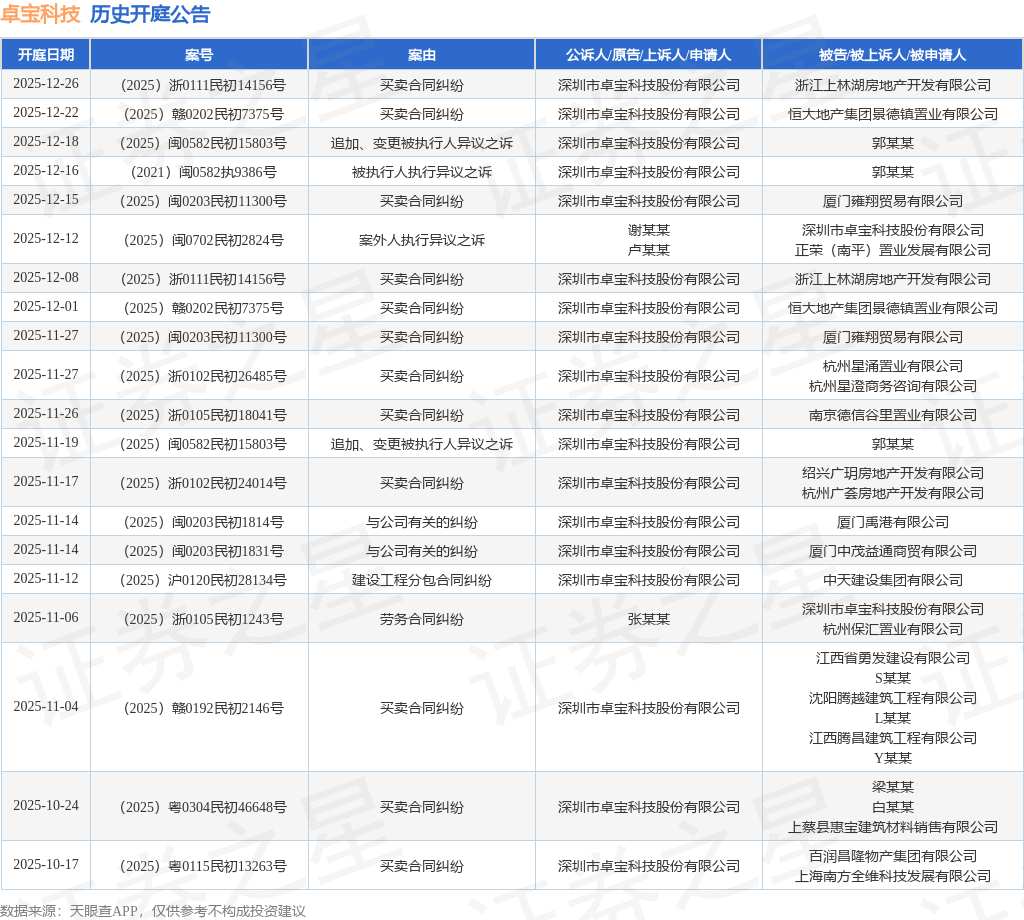Screen dimensions: 1024x920
Task: Click case number (2025)闽0203民初1831号
Action: [204, 551]
